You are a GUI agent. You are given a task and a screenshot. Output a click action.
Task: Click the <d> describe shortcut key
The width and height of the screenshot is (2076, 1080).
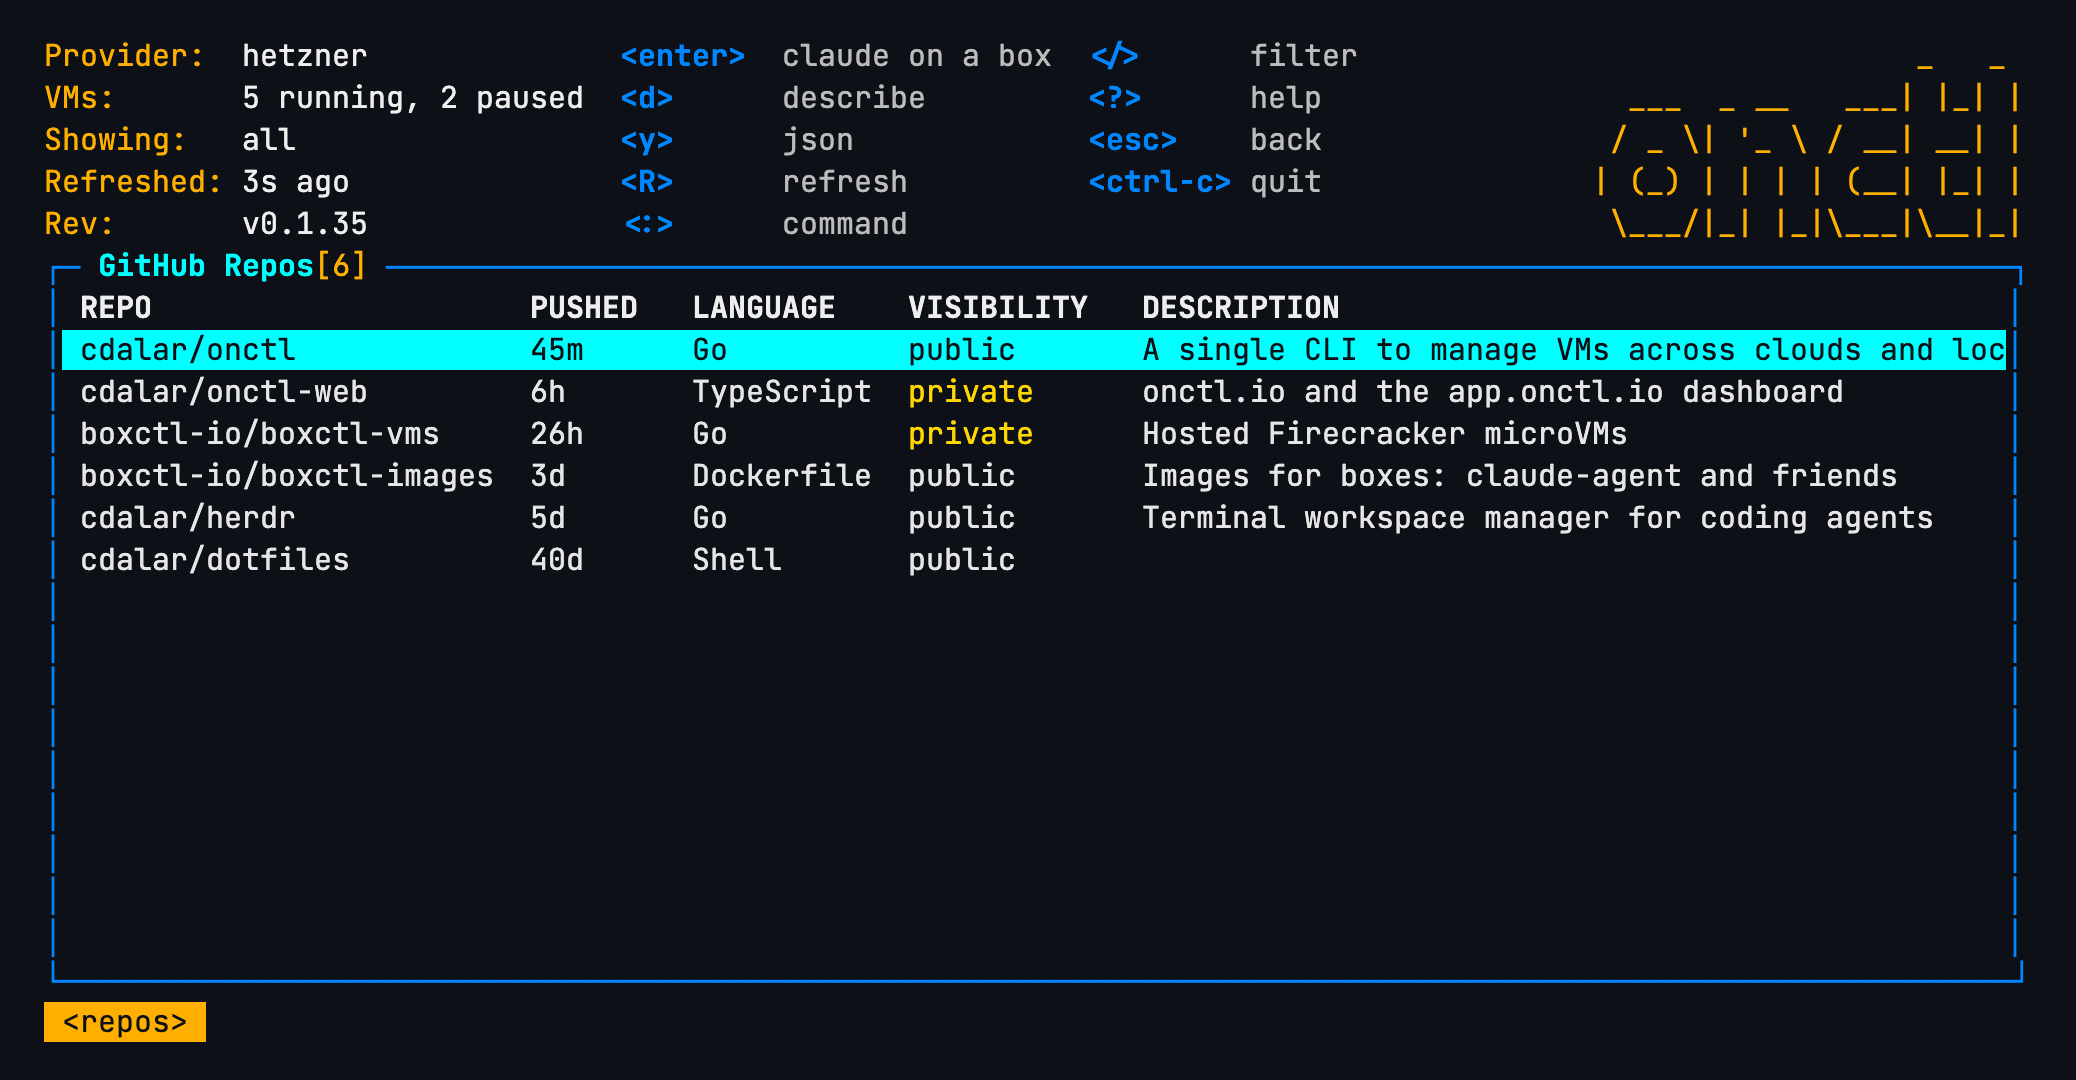coord(647,98)
